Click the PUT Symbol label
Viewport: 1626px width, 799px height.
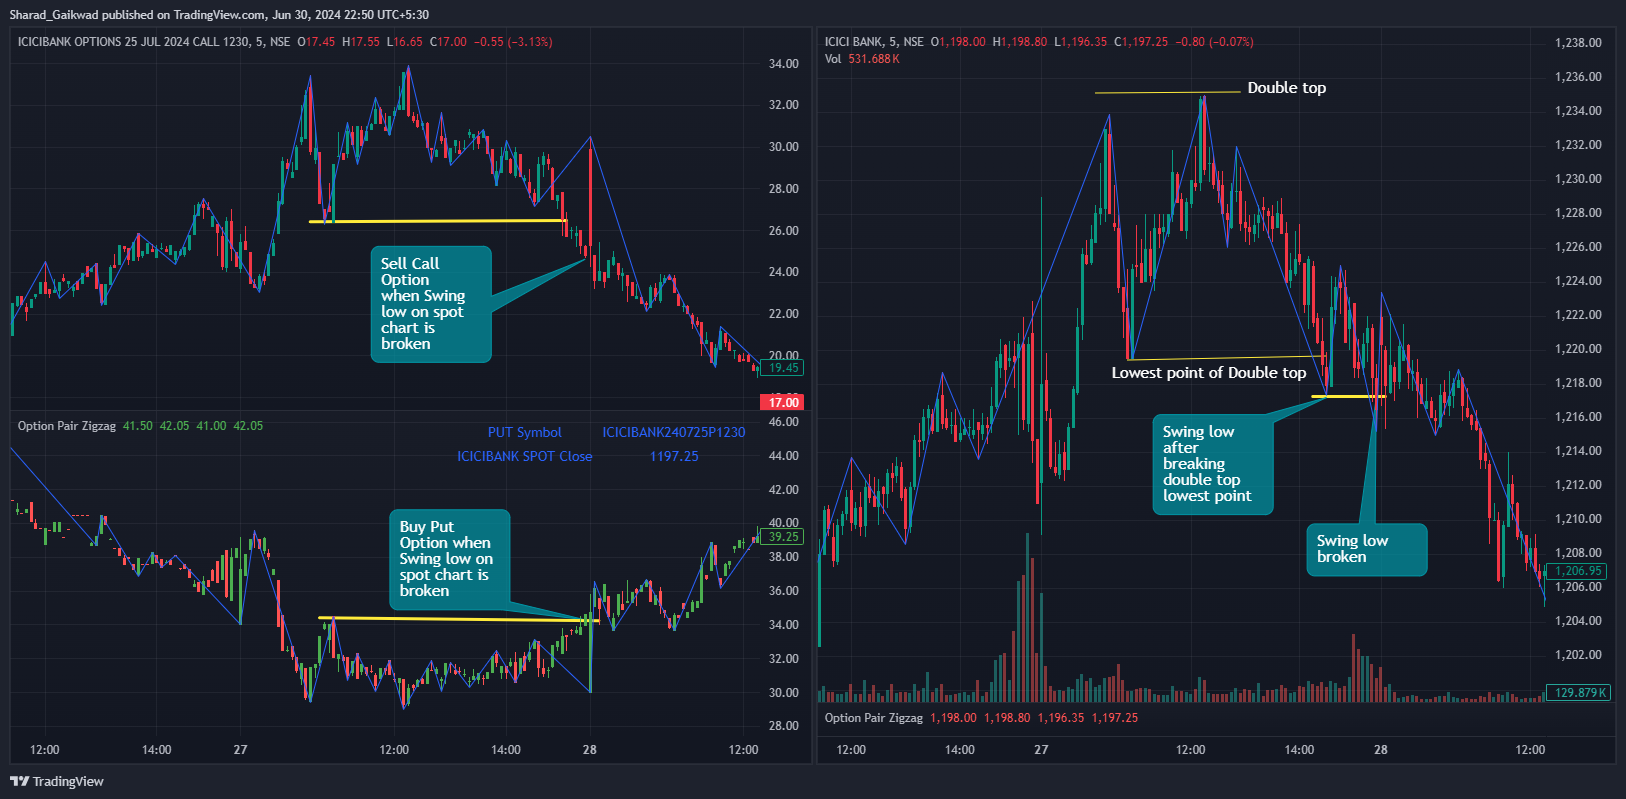pos(524,432)
